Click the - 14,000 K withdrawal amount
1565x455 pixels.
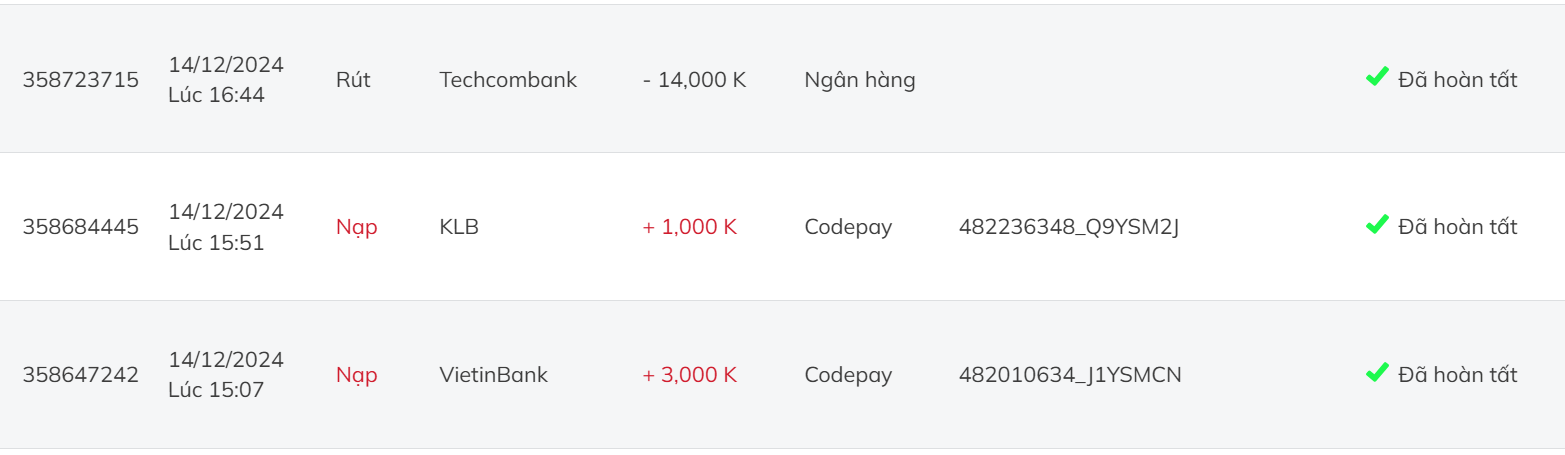tap(695, 80)
